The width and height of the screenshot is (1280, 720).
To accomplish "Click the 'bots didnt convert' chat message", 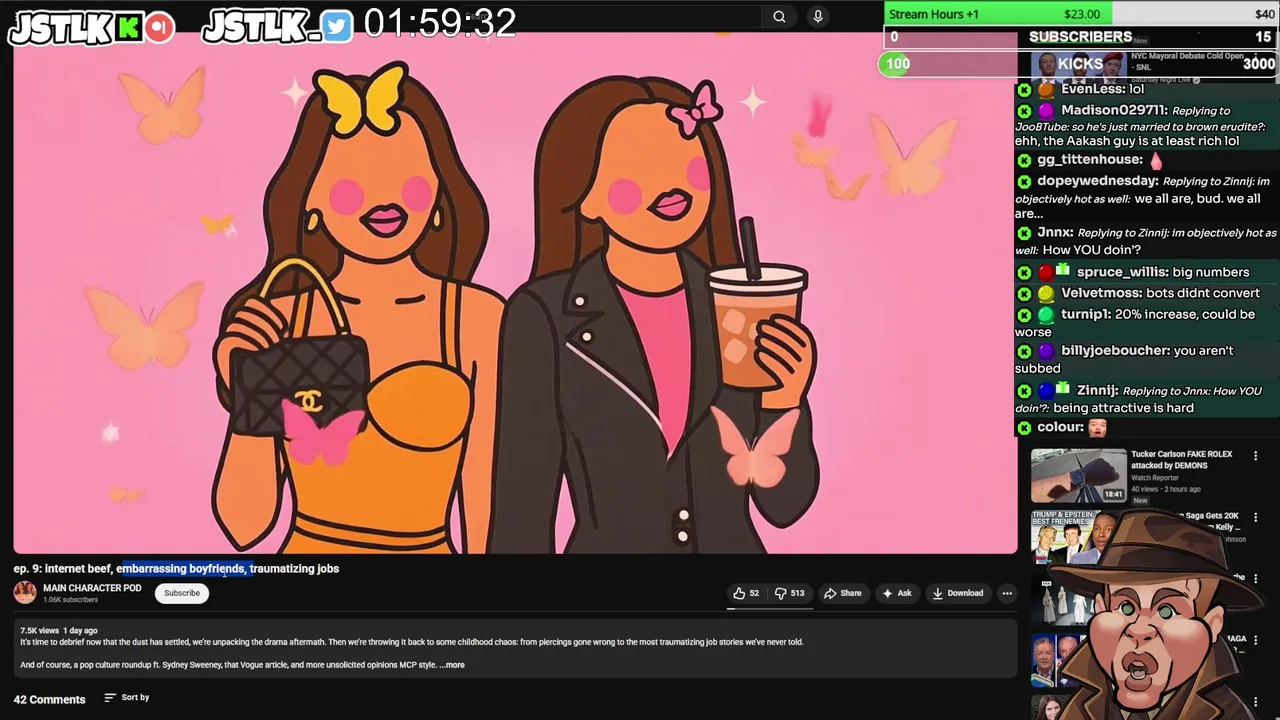I will coord(1203,293).
